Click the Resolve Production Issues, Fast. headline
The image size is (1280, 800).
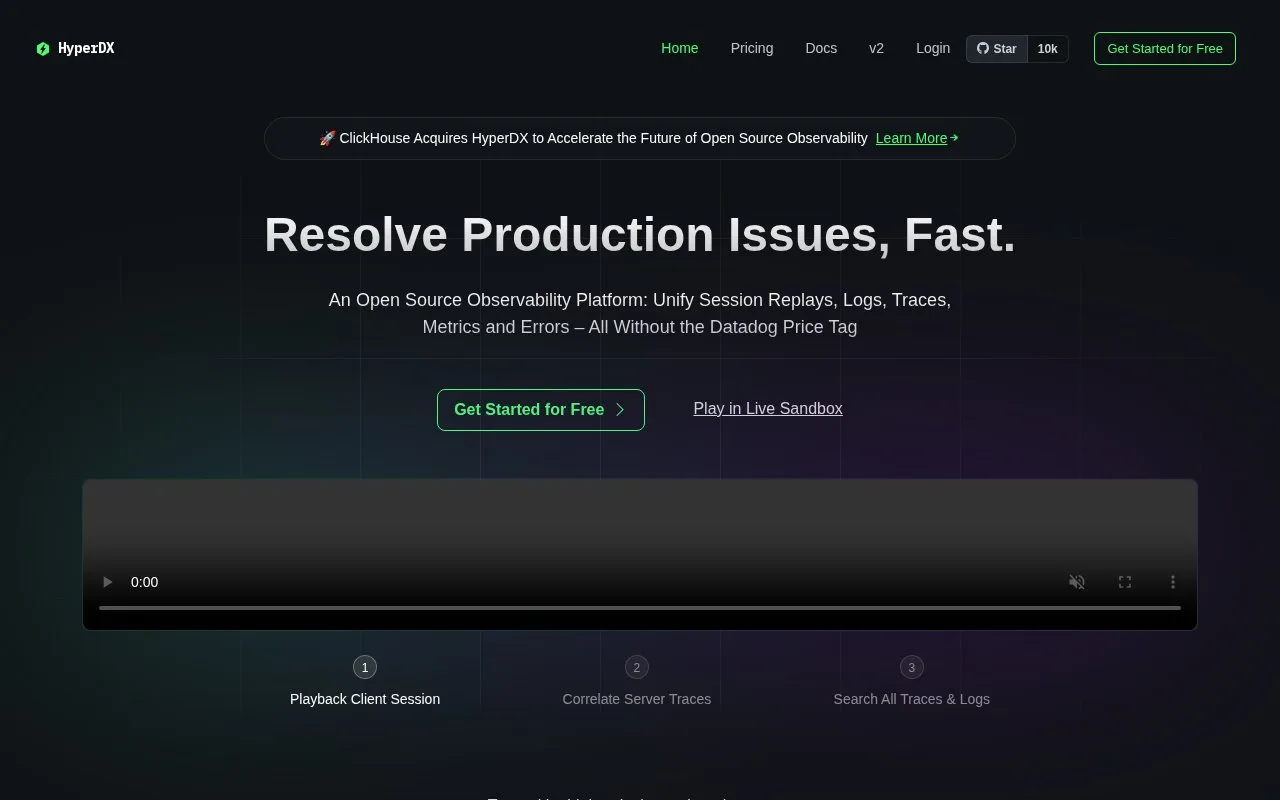640,235
